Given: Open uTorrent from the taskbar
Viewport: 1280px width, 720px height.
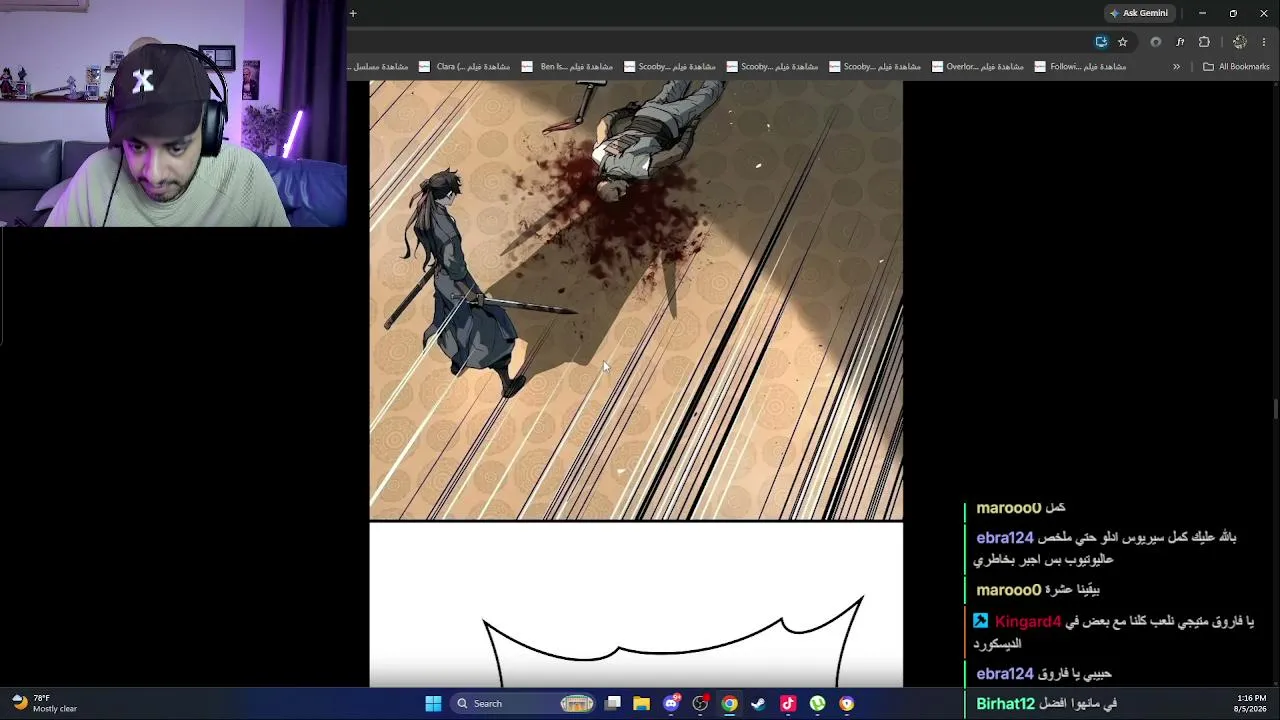Looking at the screenshot, I should [x=817, y=704].
